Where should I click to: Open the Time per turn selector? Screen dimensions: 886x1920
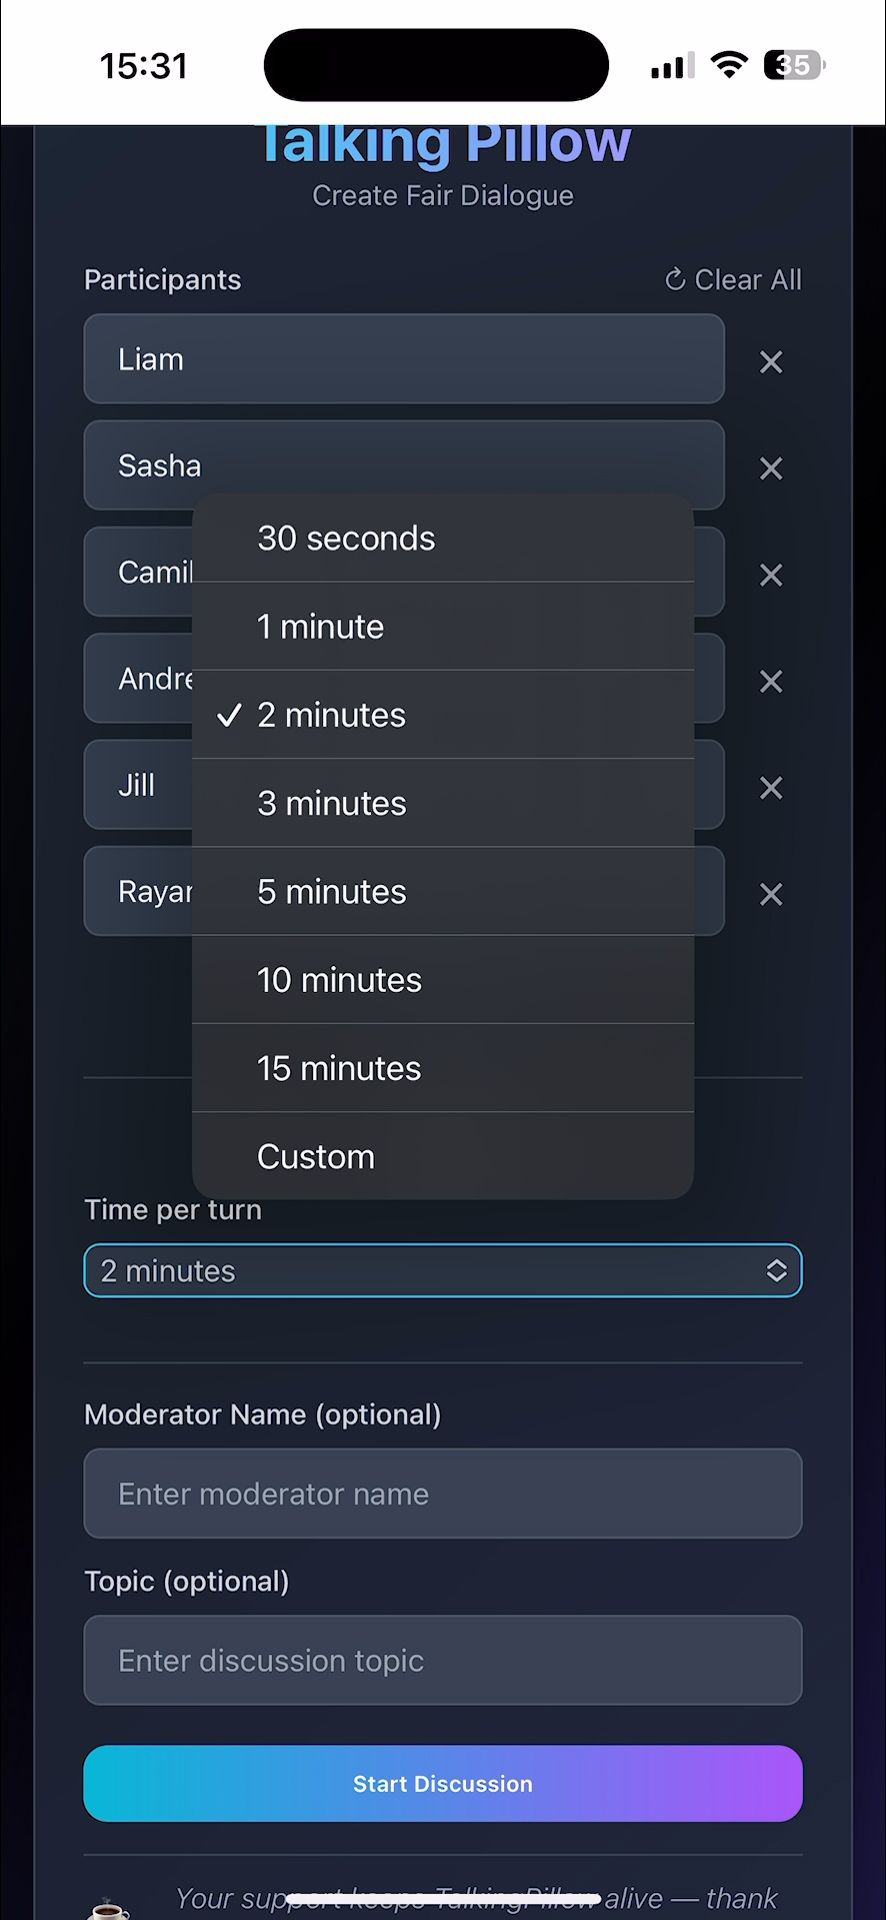[443, 1270]
